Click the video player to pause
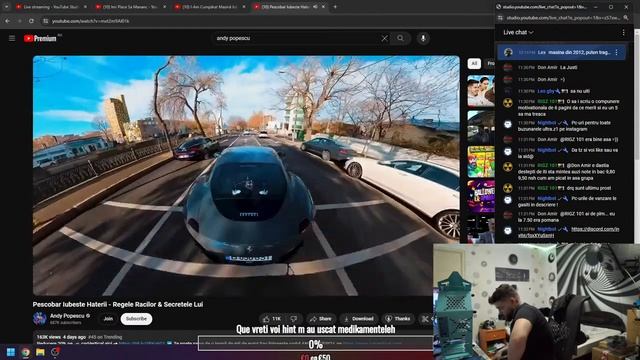Screen dimensions: 640x360 pyautogui.click(x=246, y=176)
